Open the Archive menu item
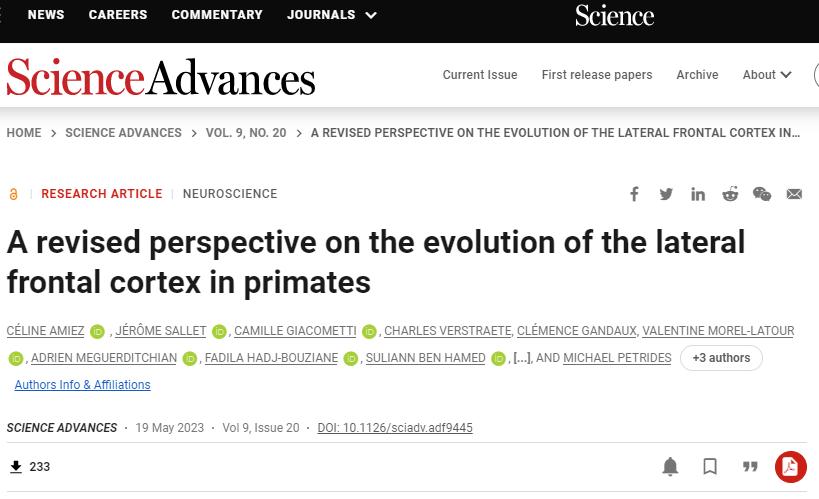This screenshot has width=819, height=499. tap(697, 75)
